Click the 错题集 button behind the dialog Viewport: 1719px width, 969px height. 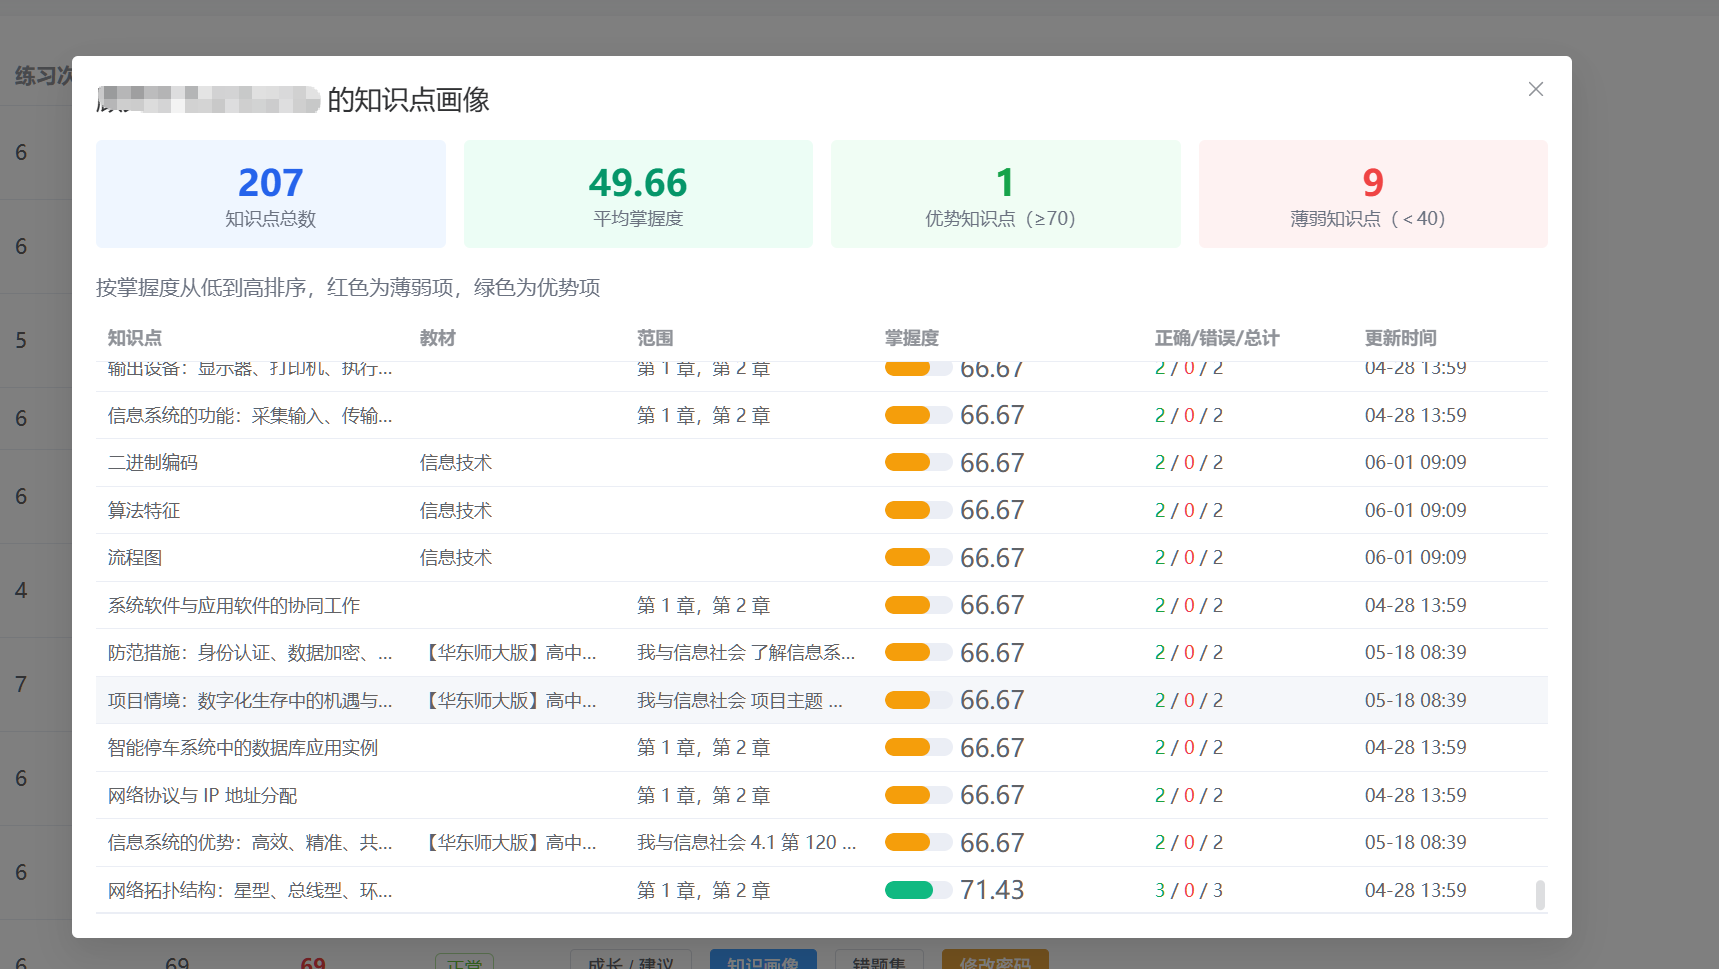pyautogui.click(x=879, y=961)
